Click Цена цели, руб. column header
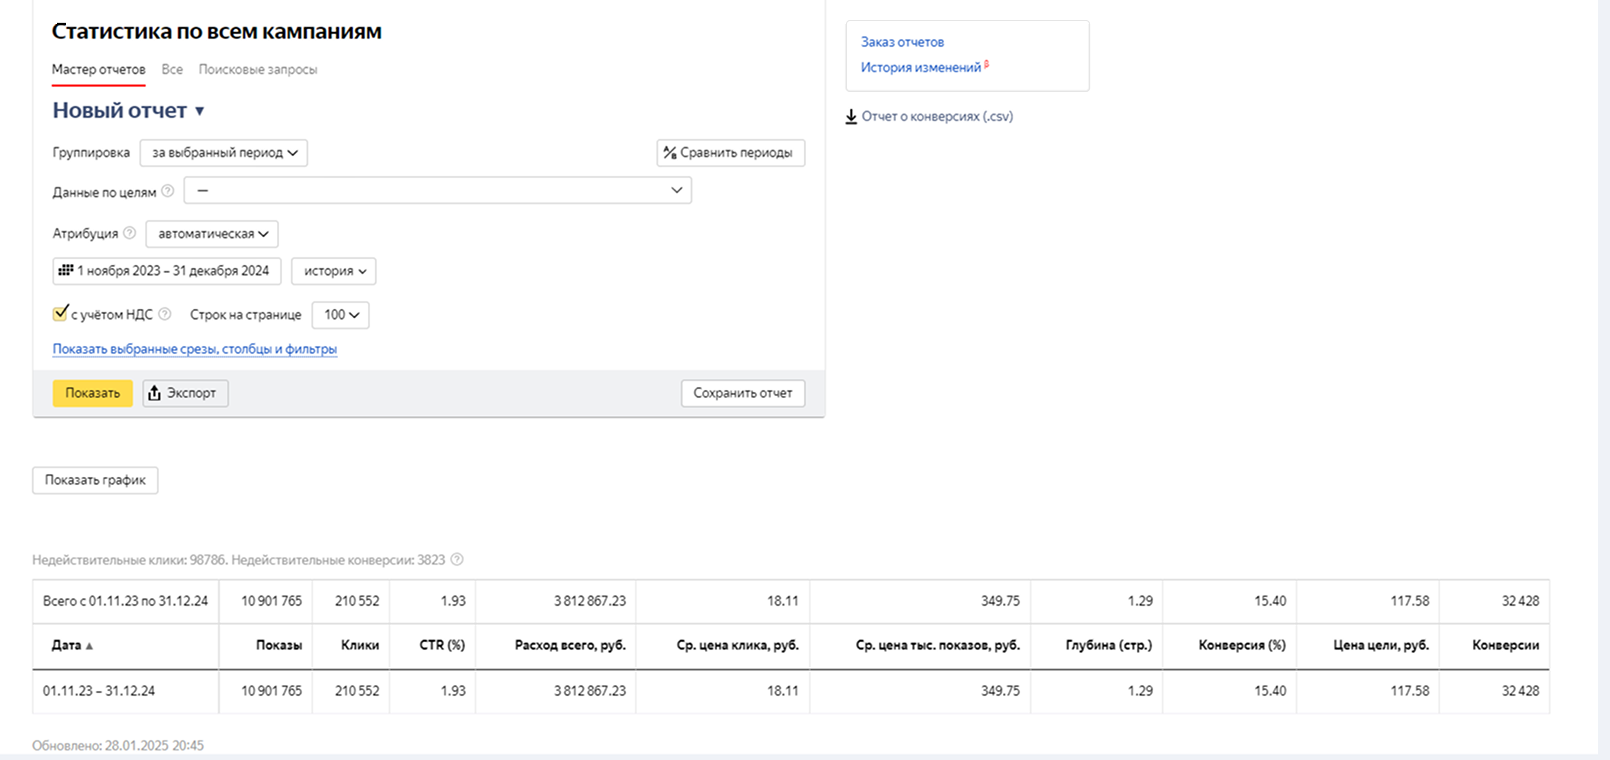Image resolution: width=1610 pixels, height=760 pixels. (x=1381, y=646)
